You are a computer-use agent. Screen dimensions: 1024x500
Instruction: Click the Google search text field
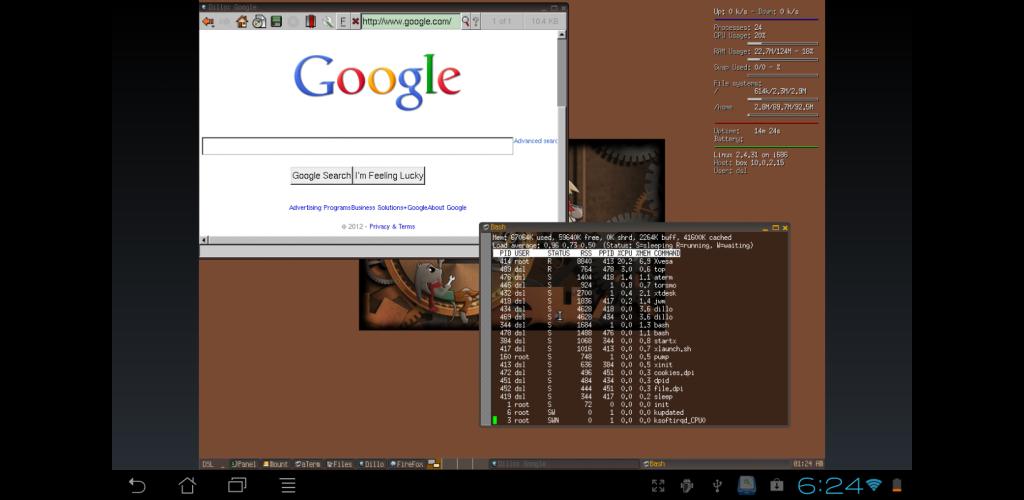tap(357, 146)
